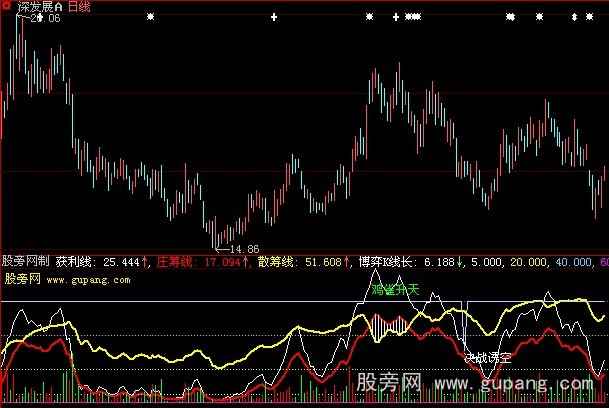Click the 20.000 indicator parameter
Viewport: 609px width, 408px height.
pos(527,262)
